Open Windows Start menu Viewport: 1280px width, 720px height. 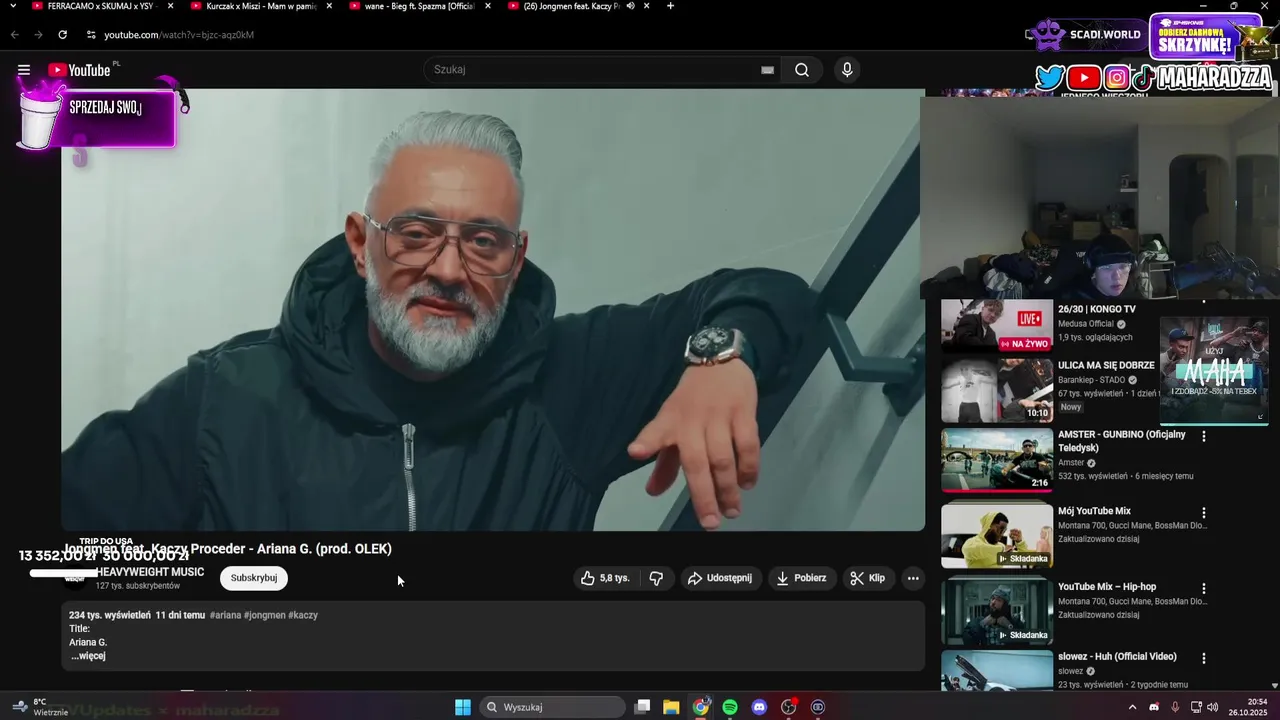coord(463,707)
